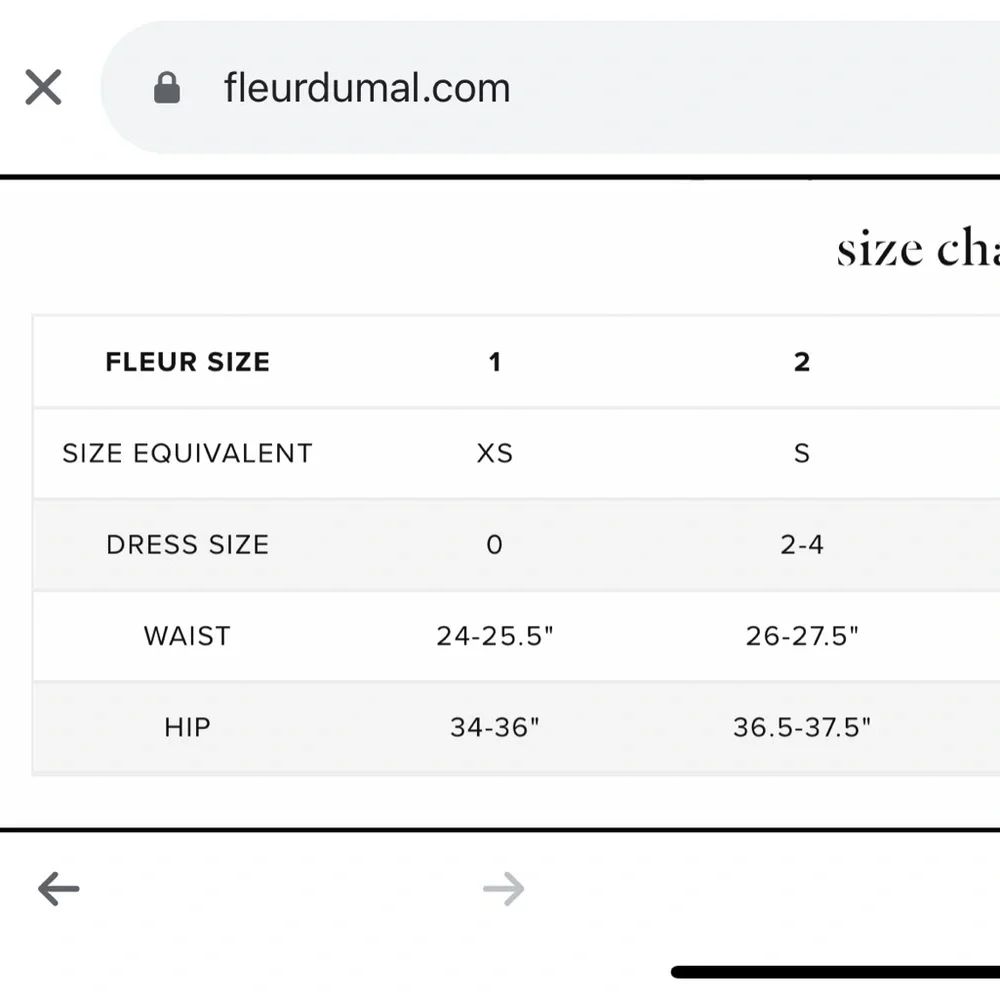Close the in-app browser with X icon
This screenshot has height=1000, width=1000.
43,87
